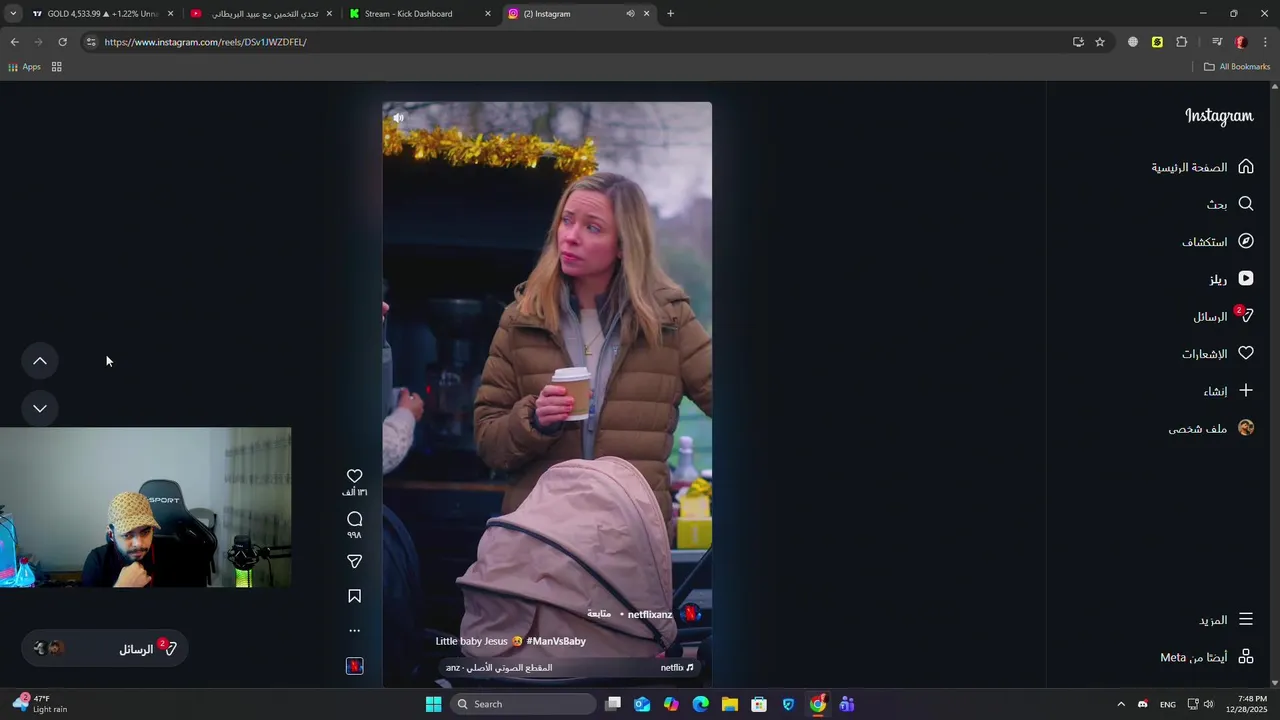
Task: Switch to the Stream - Kick Dashboard tab
Action: [420, 14]
